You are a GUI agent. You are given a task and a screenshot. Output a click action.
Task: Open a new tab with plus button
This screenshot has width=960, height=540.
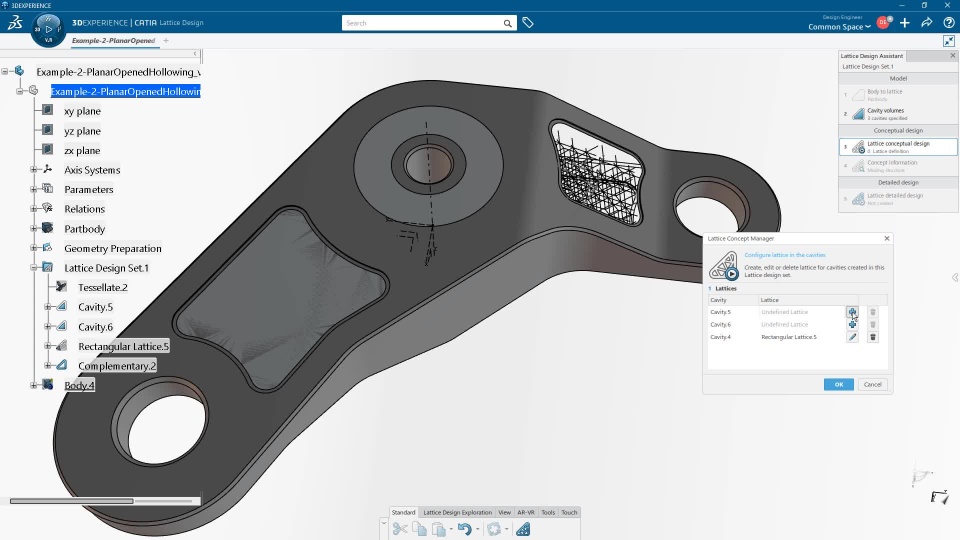[x=166, y=41]
